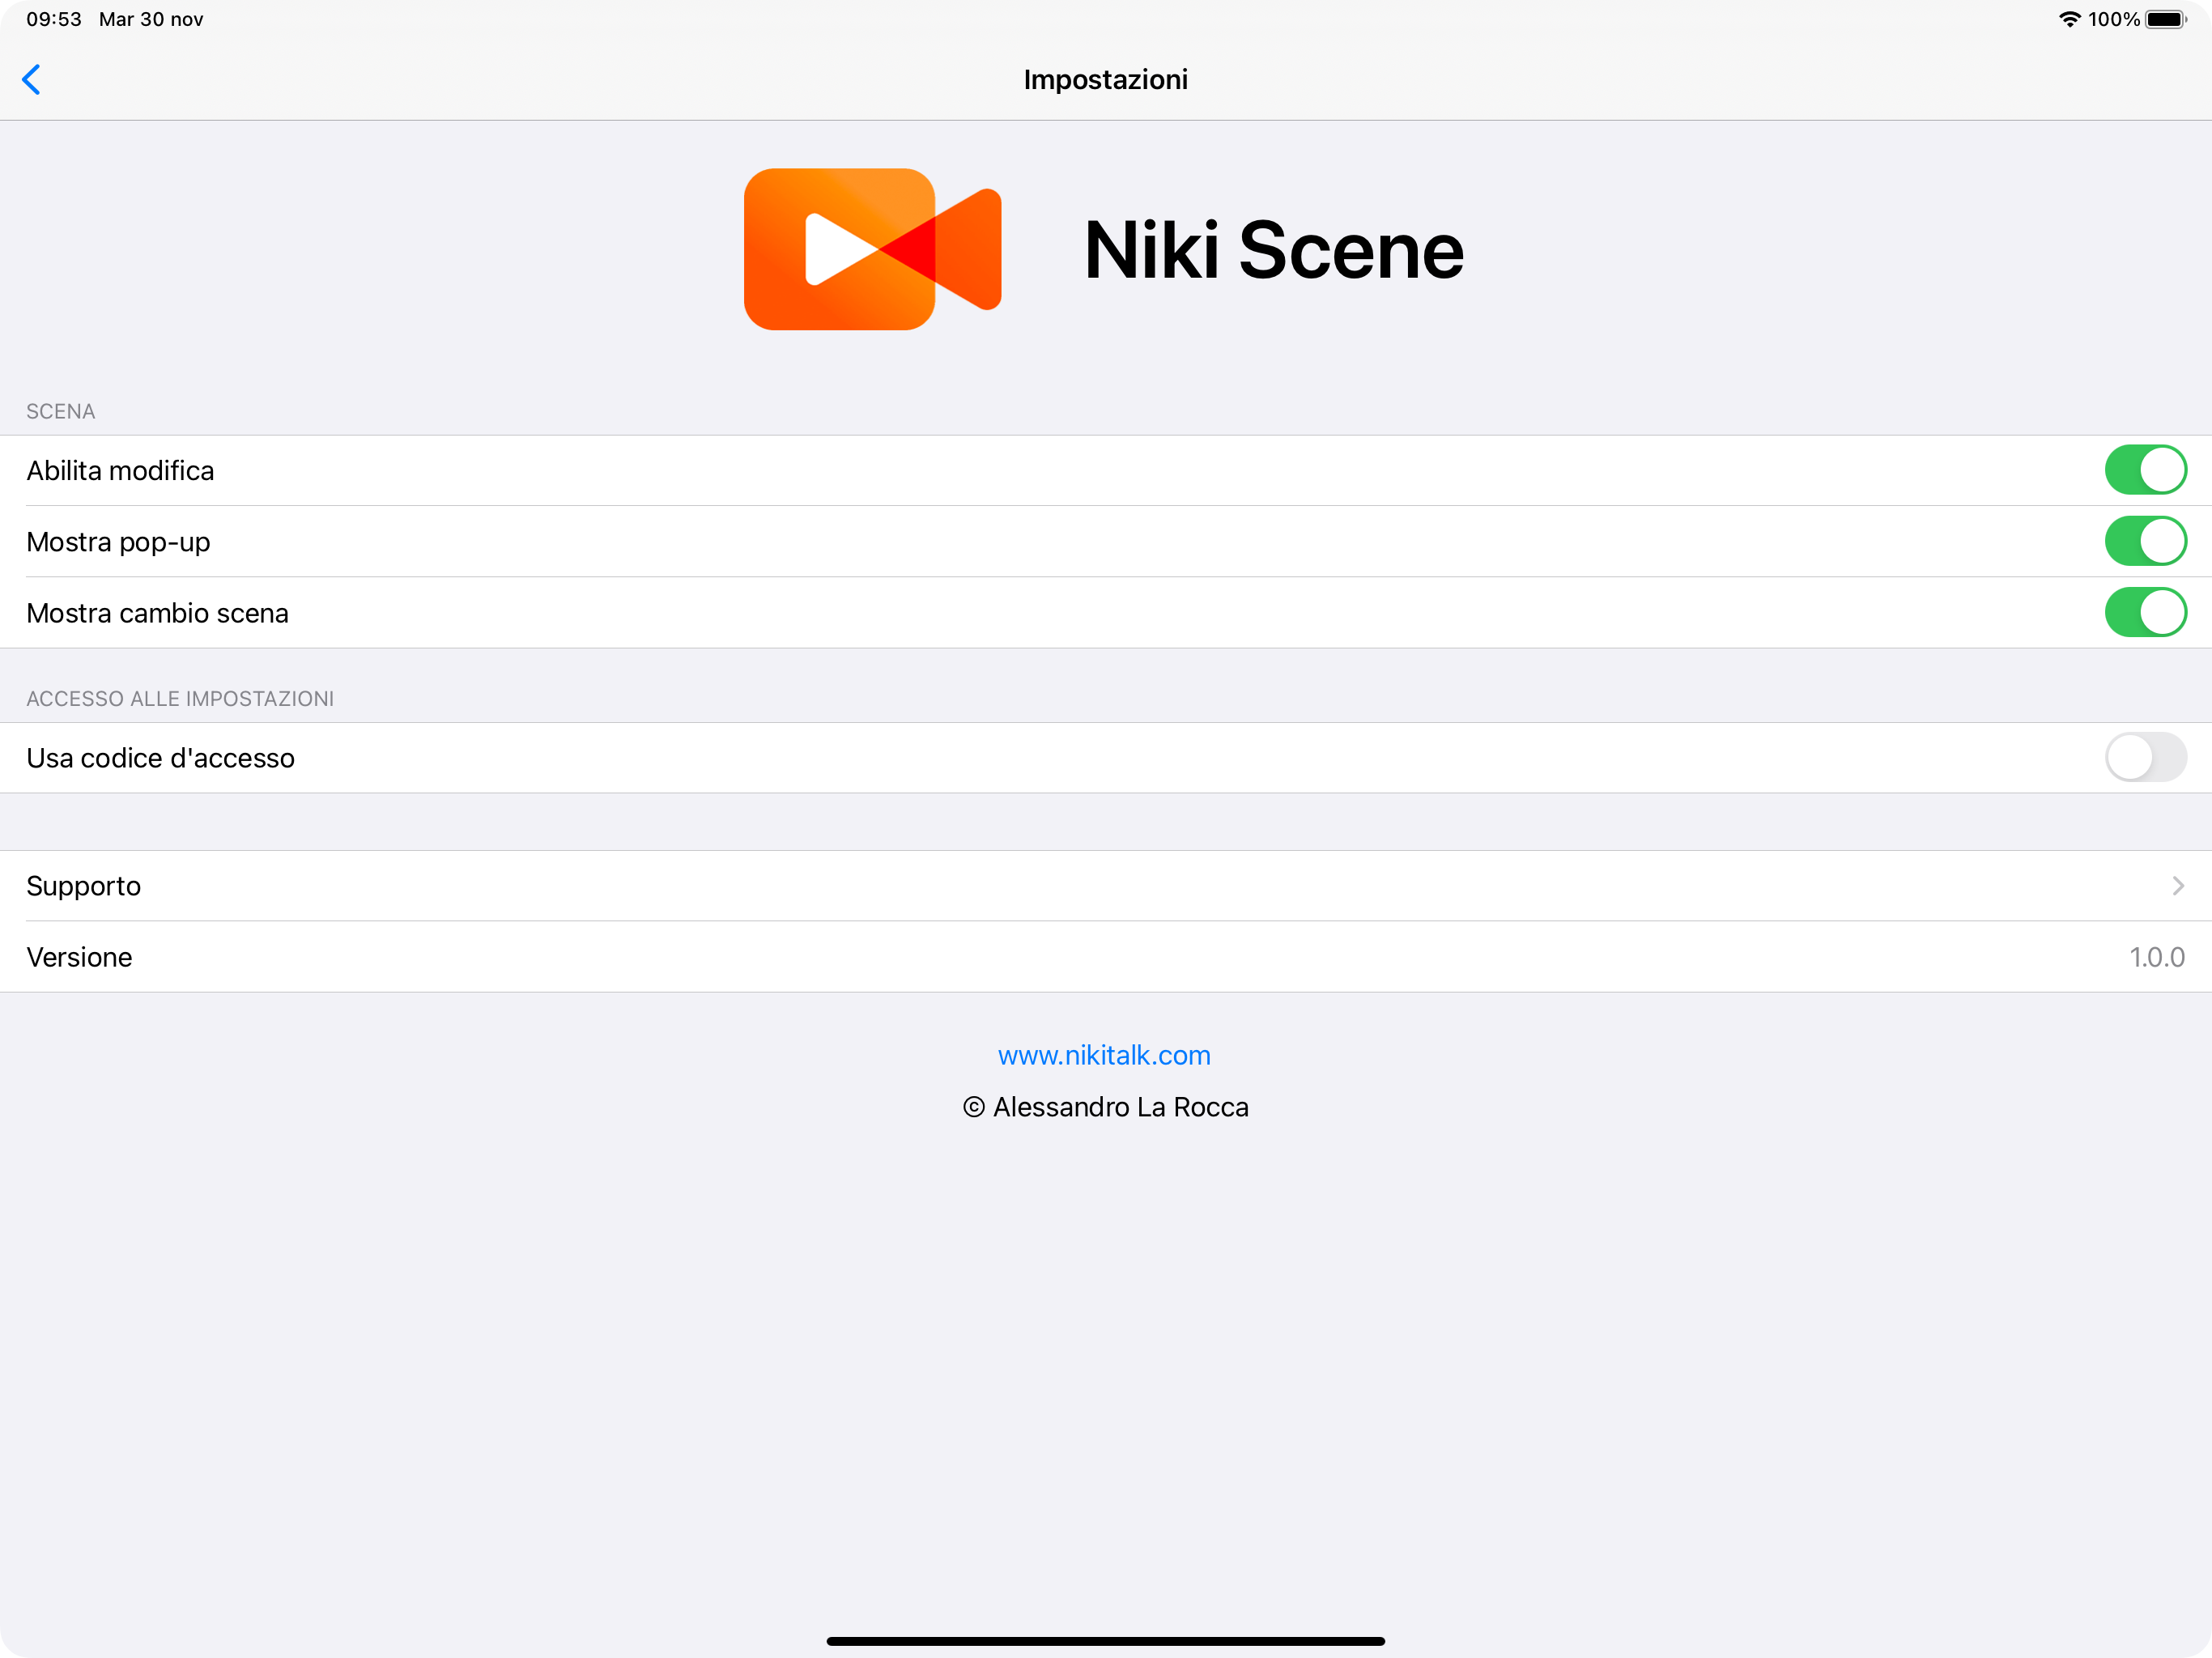Enable Usa codice d'accesso switch
The height and width of the screenshot is (1658, 2212).
[x=2144, y=757]
